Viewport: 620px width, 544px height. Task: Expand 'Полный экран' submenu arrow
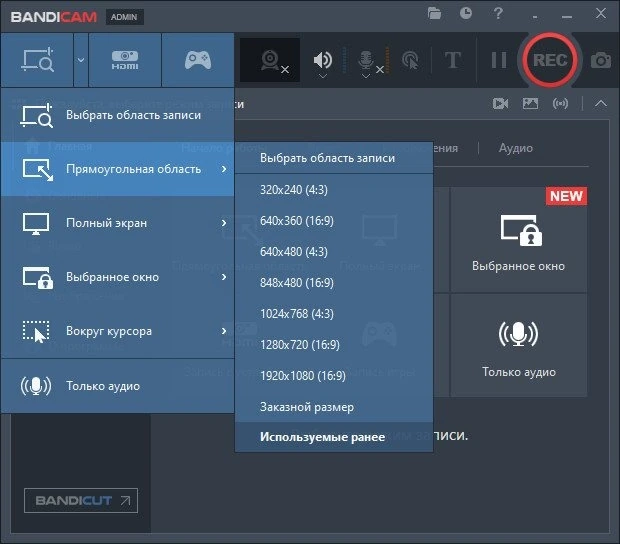224,223
